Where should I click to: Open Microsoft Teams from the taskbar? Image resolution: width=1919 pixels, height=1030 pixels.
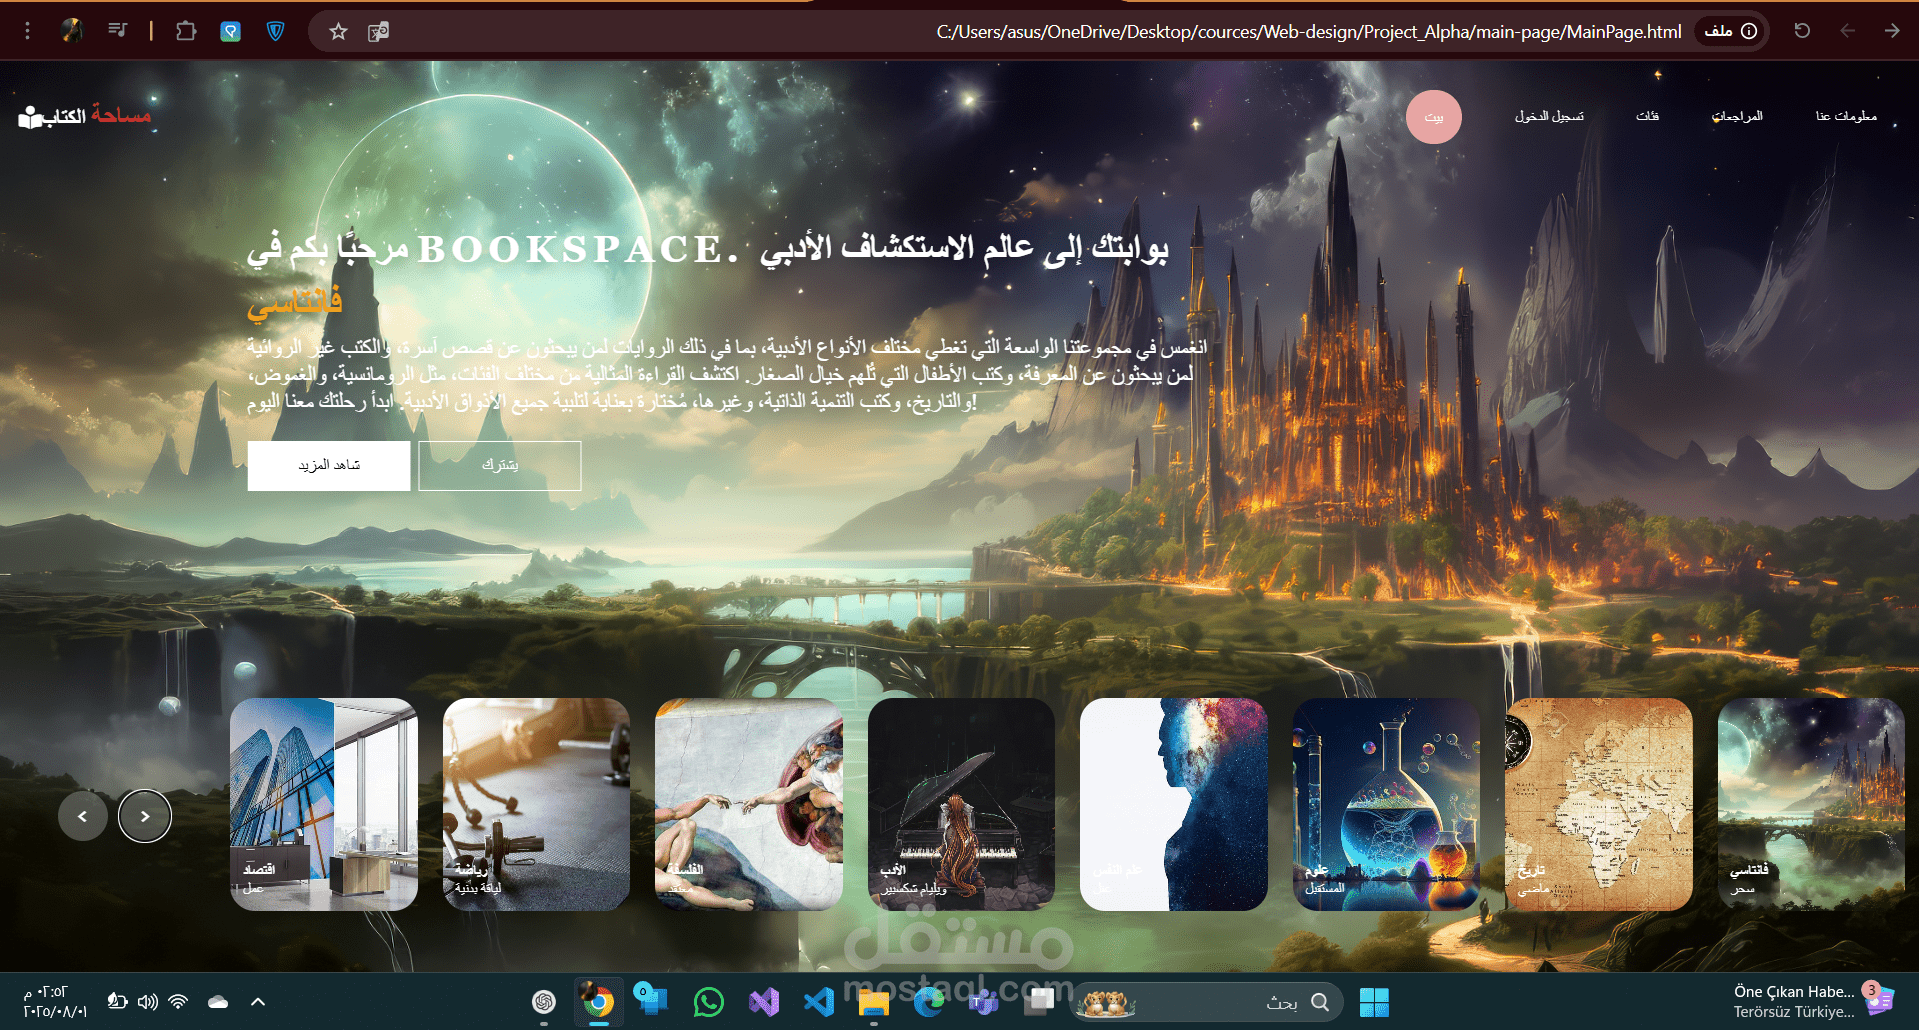coord(984,1002)
